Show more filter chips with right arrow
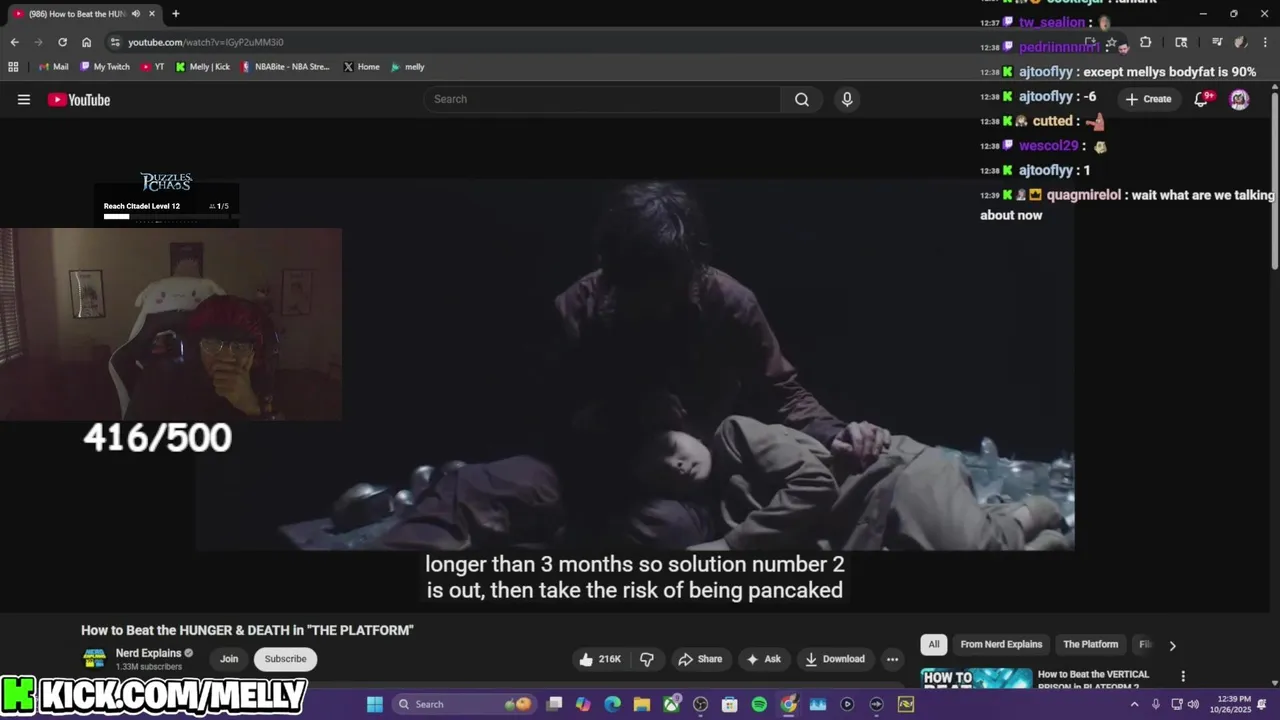 1172,645
